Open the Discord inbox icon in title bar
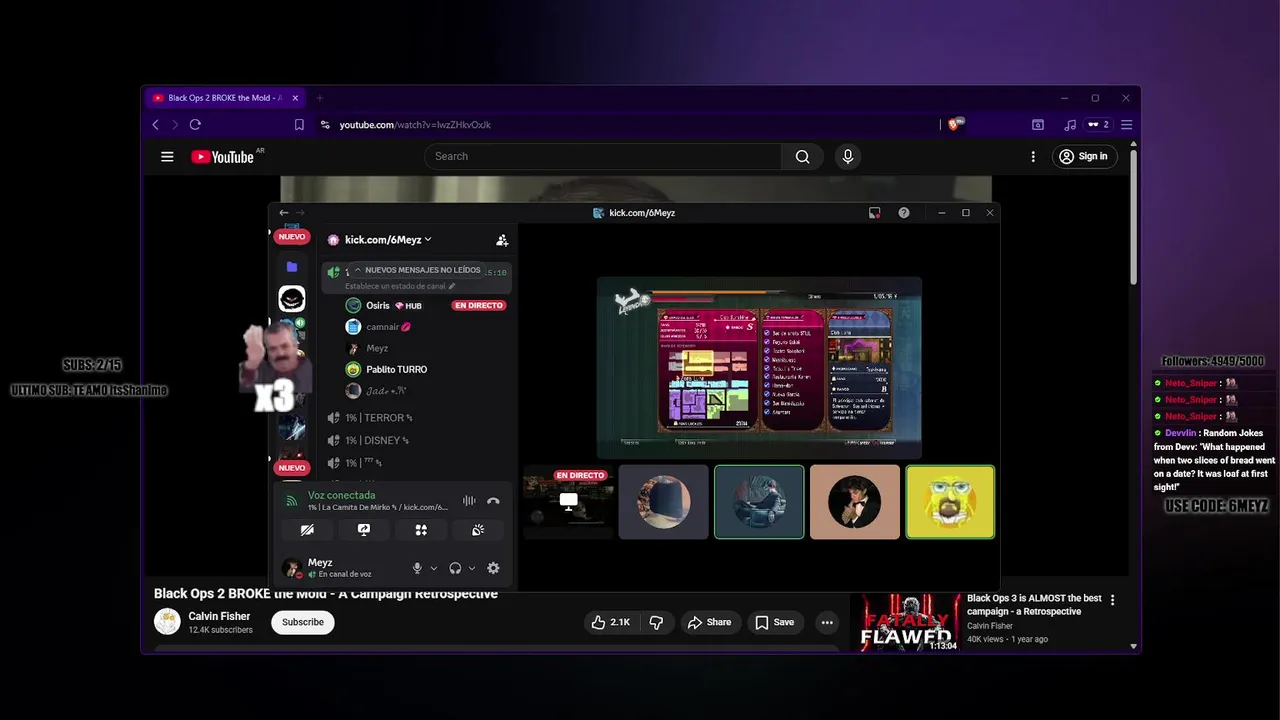 point(874,213)
